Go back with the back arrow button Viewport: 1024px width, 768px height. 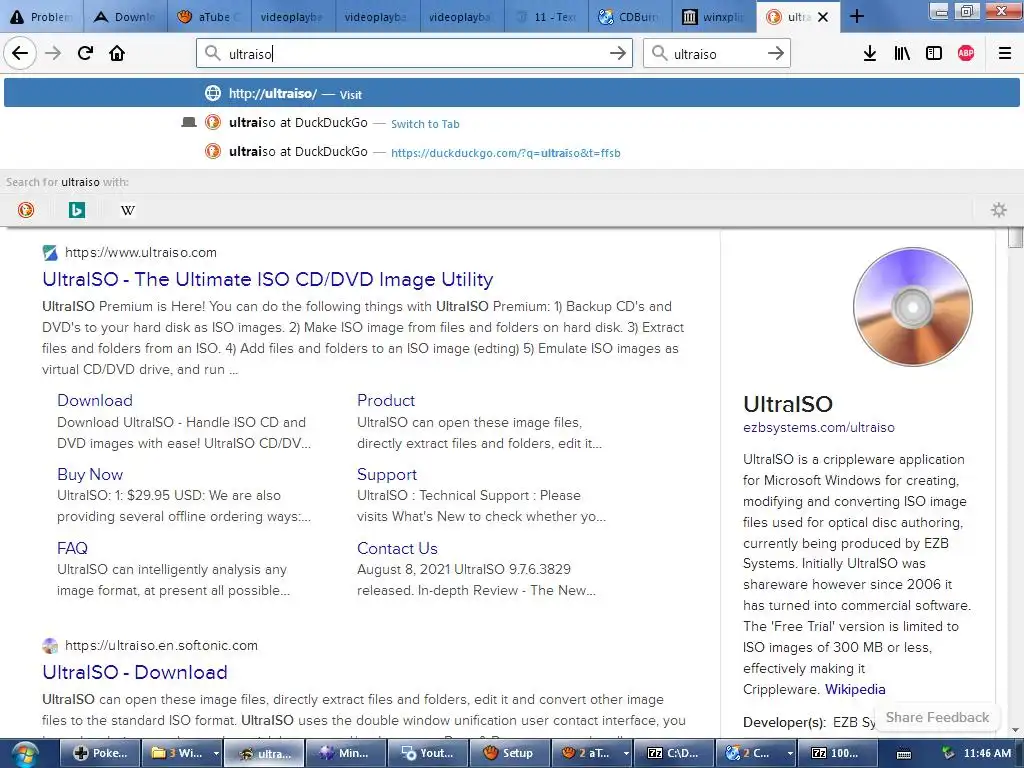pos(20,53)
